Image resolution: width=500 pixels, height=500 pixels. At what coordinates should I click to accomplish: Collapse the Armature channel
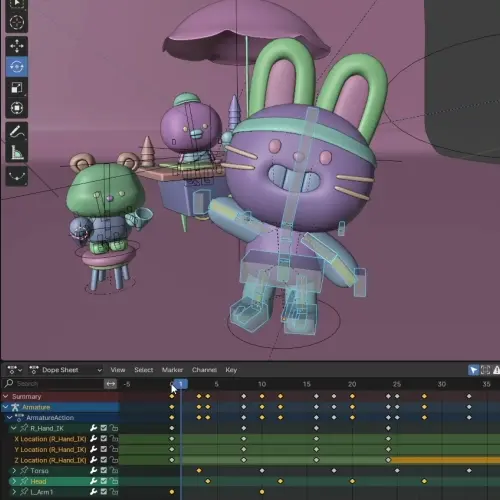pos(5,407)
